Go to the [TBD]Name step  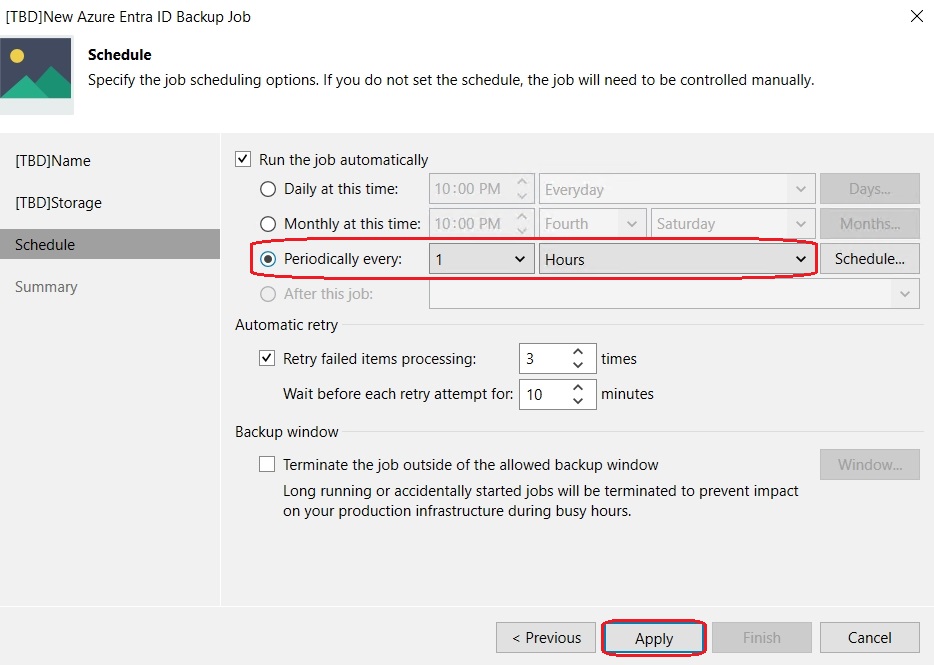[x=53, y=161]
